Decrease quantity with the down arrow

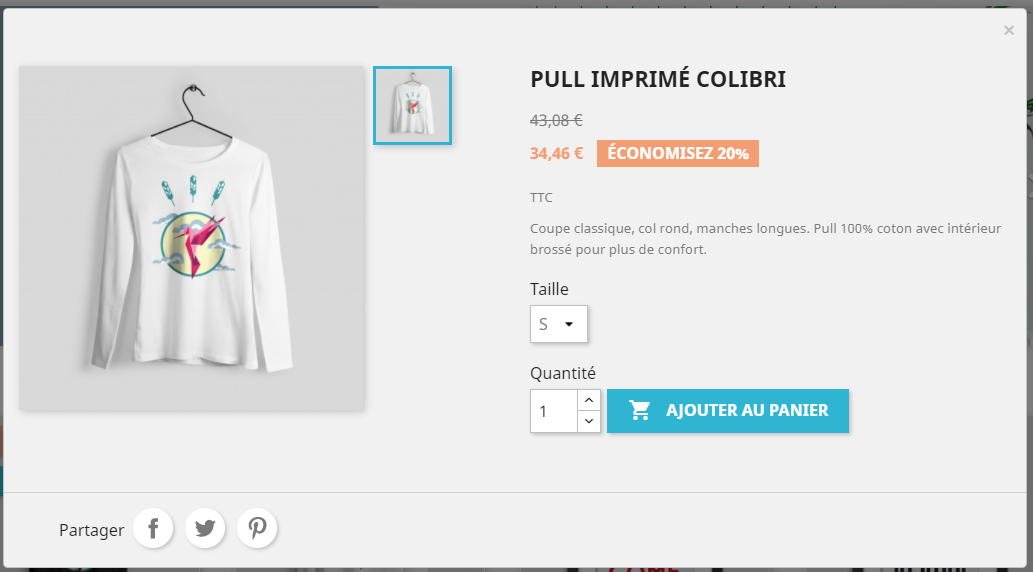click(589, 422)
